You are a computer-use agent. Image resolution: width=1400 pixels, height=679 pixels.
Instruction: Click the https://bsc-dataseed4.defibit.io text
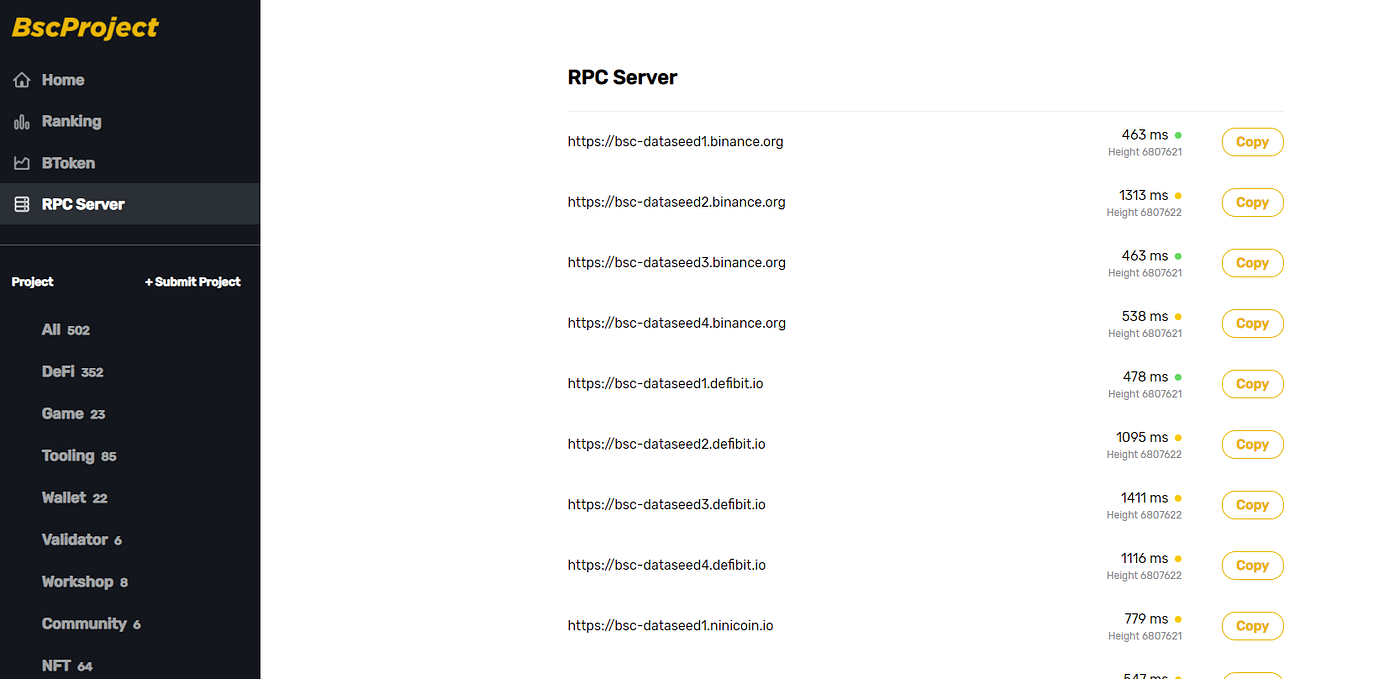(667, 565)
